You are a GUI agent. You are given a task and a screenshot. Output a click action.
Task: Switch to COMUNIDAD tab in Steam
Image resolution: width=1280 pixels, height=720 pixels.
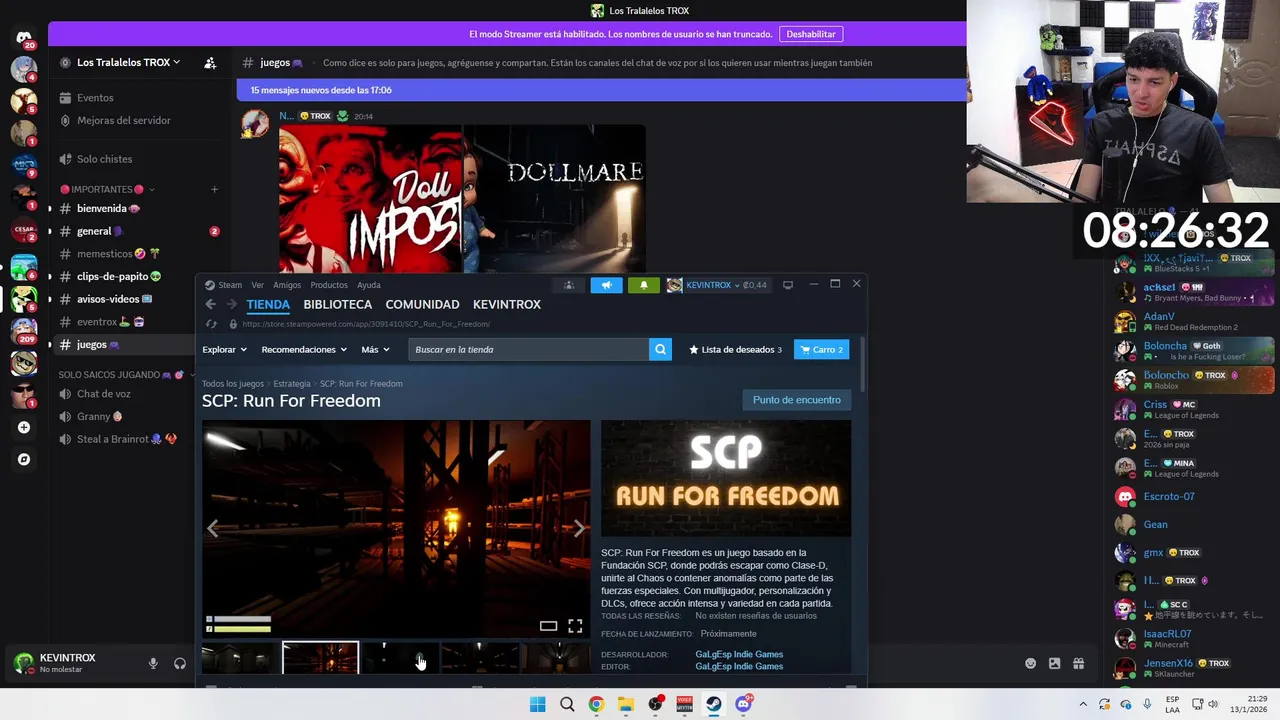422,304
